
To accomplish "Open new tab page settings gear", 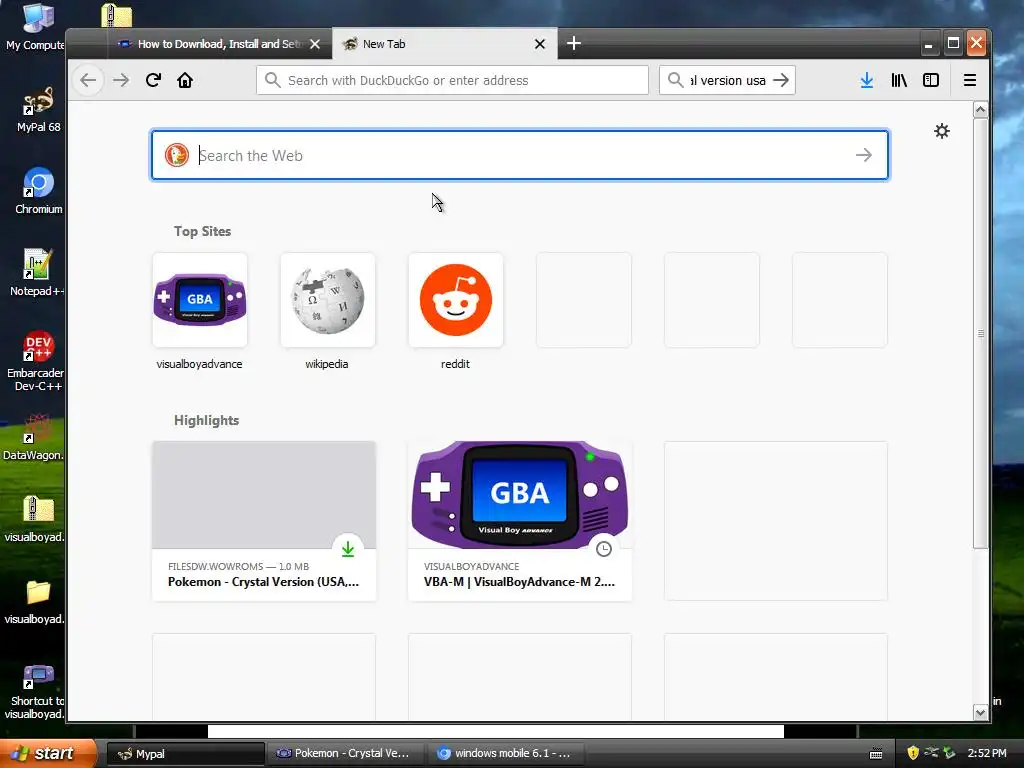I will [942, 131].
